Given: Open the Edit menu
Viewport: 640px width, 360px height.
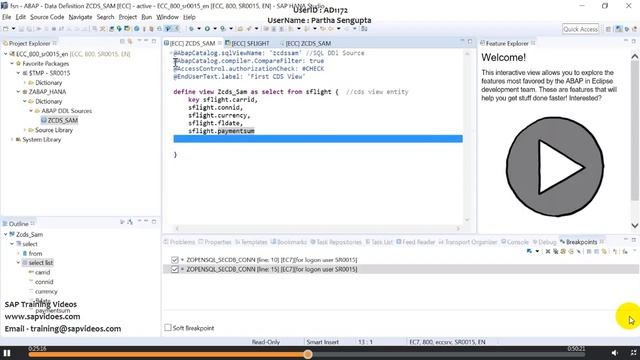Looking at the screenshot, I should 20,17.
